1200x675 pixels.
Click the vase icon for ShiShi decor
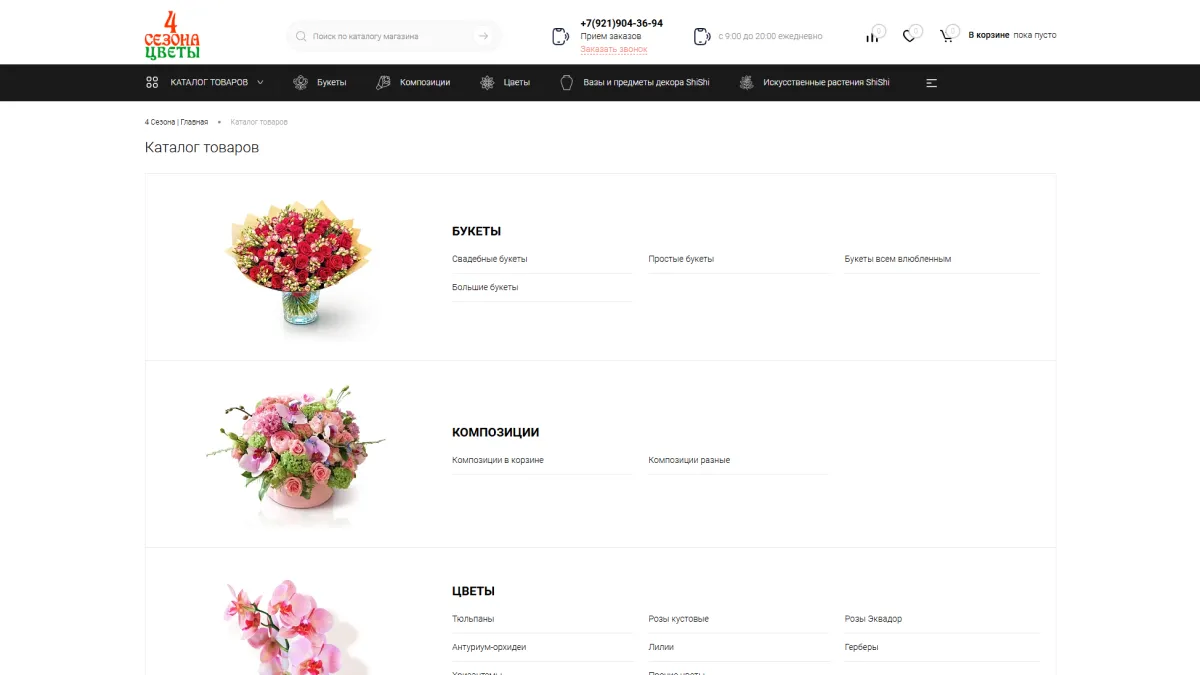566,83
